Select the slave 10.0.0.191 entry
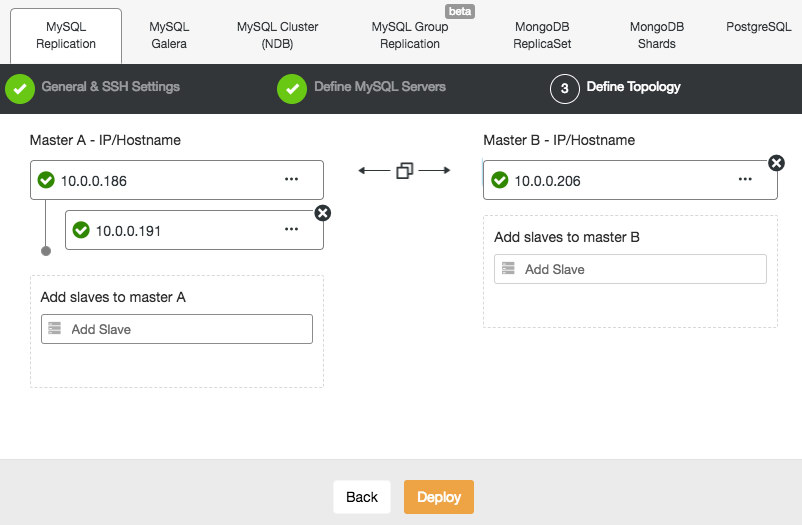The image size is (802, 525). 194,230
